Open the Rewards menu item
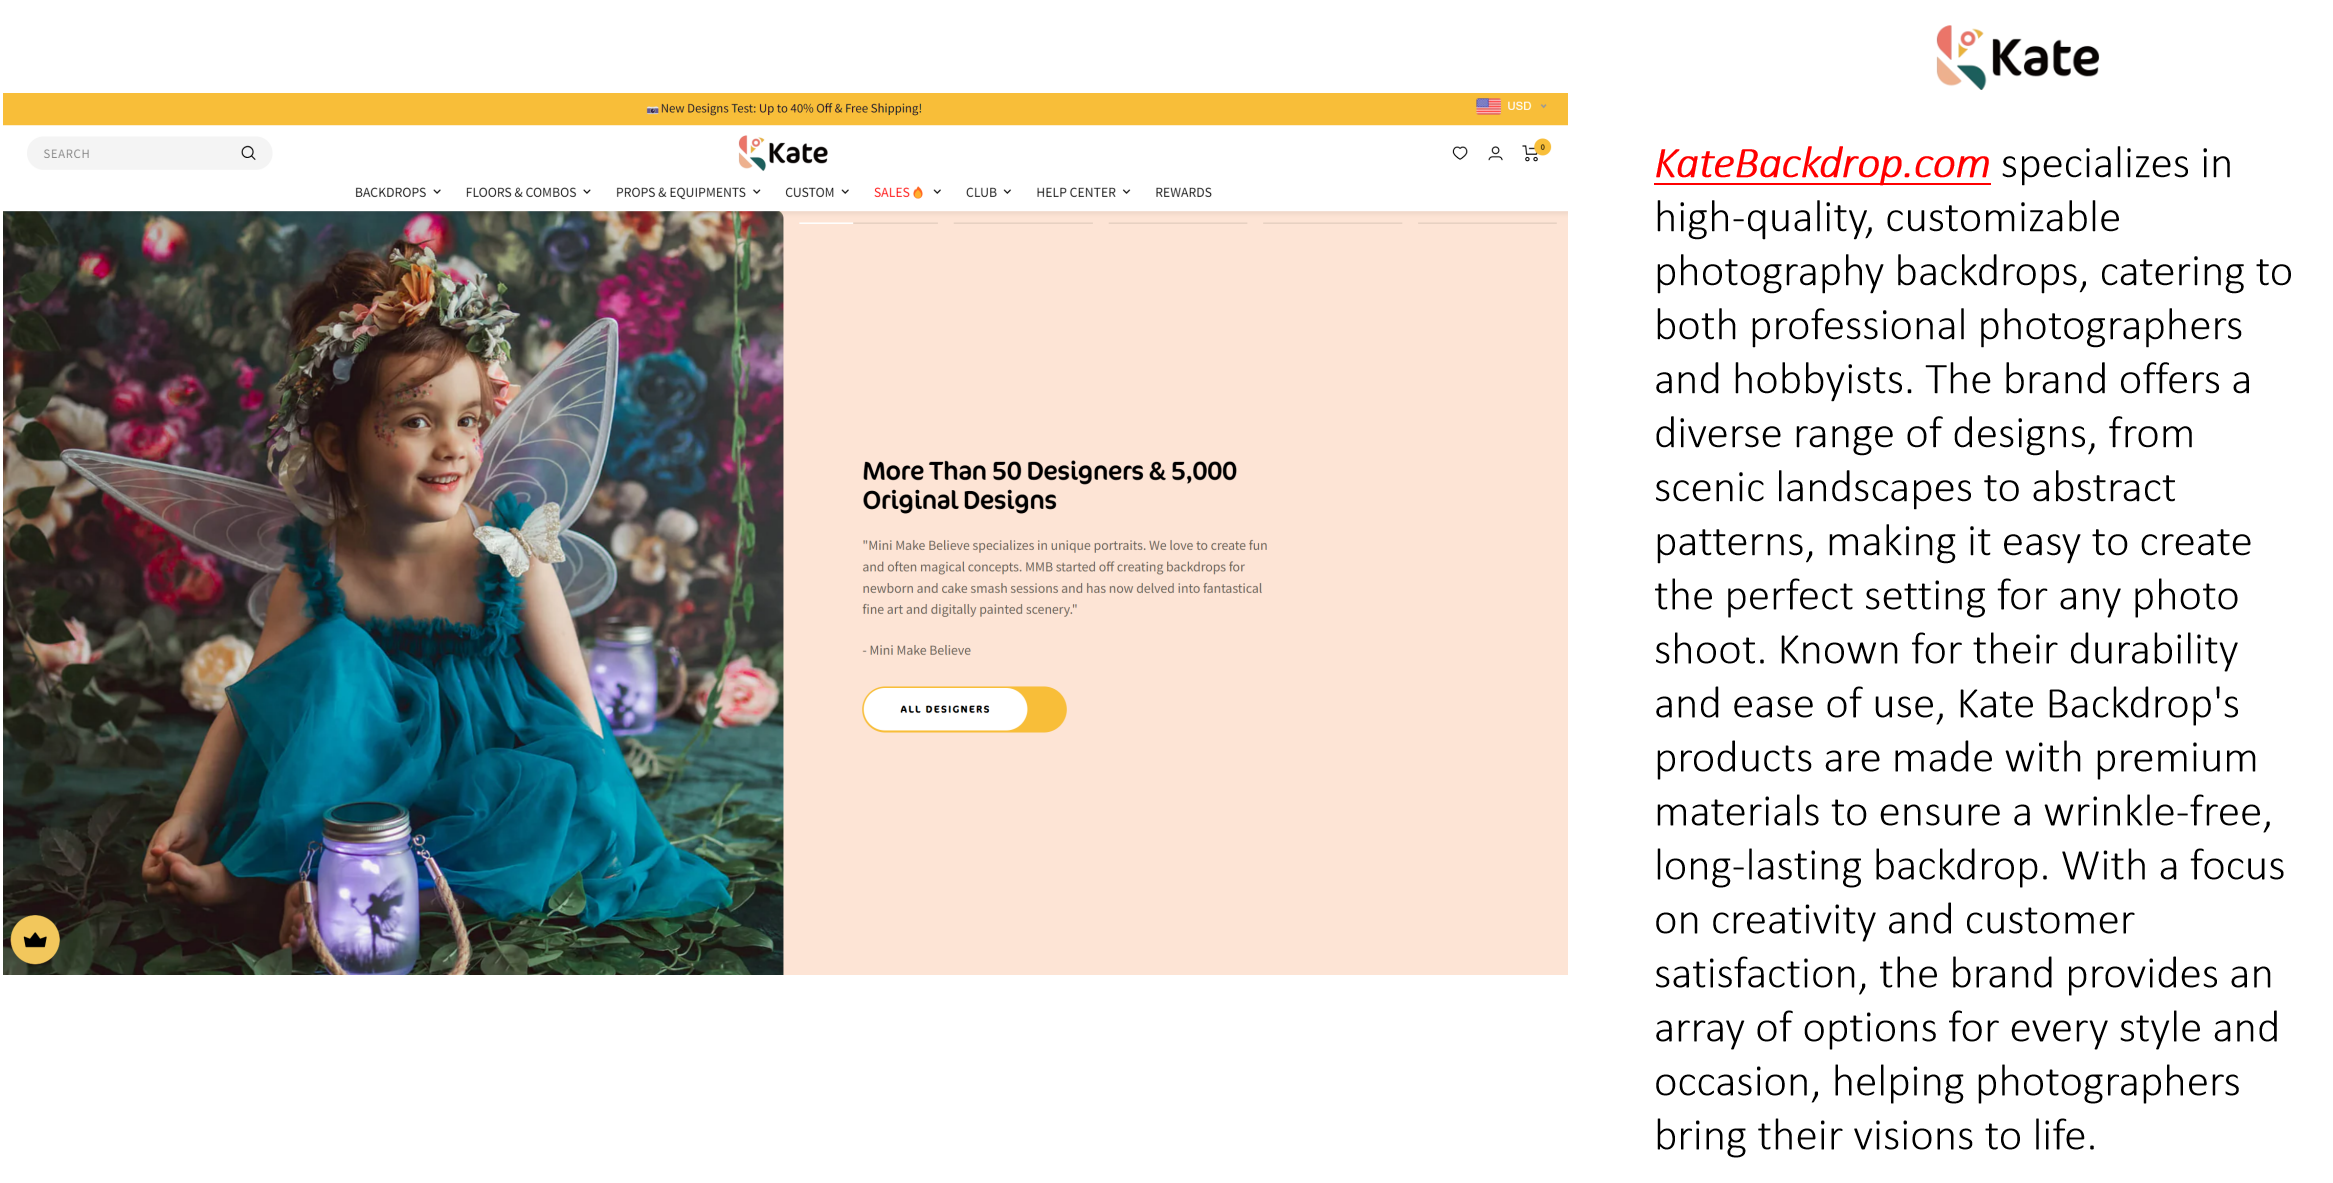The height and width of the screenshot is (1183, 2333). tap(1183, 192)
